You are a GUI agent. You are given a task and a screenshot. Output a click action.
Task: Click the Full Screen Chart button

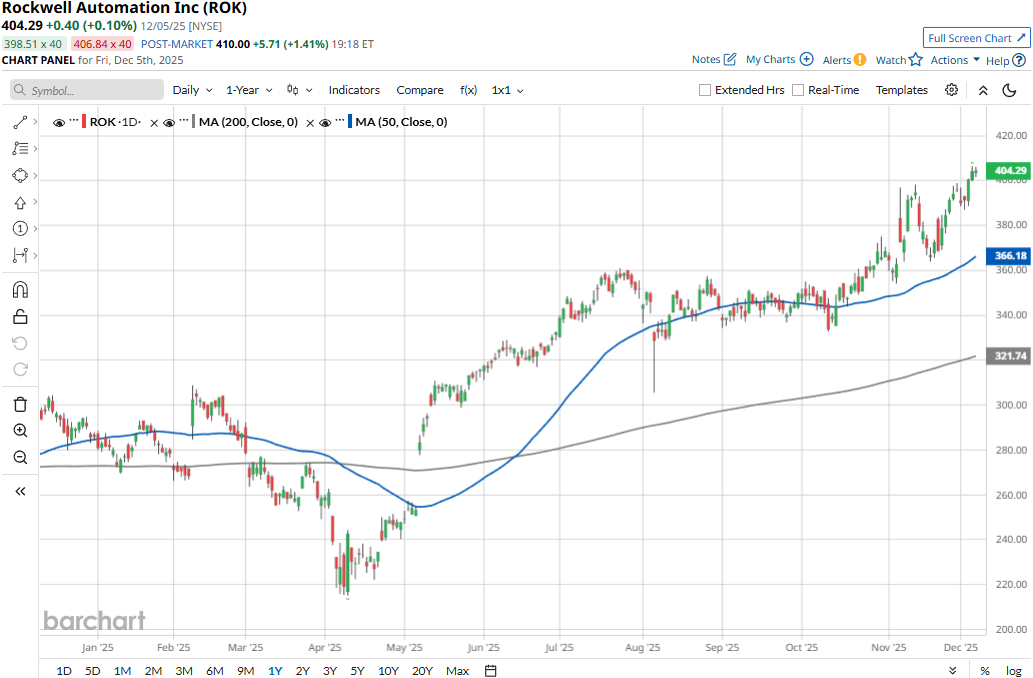[x=976, y=38]
